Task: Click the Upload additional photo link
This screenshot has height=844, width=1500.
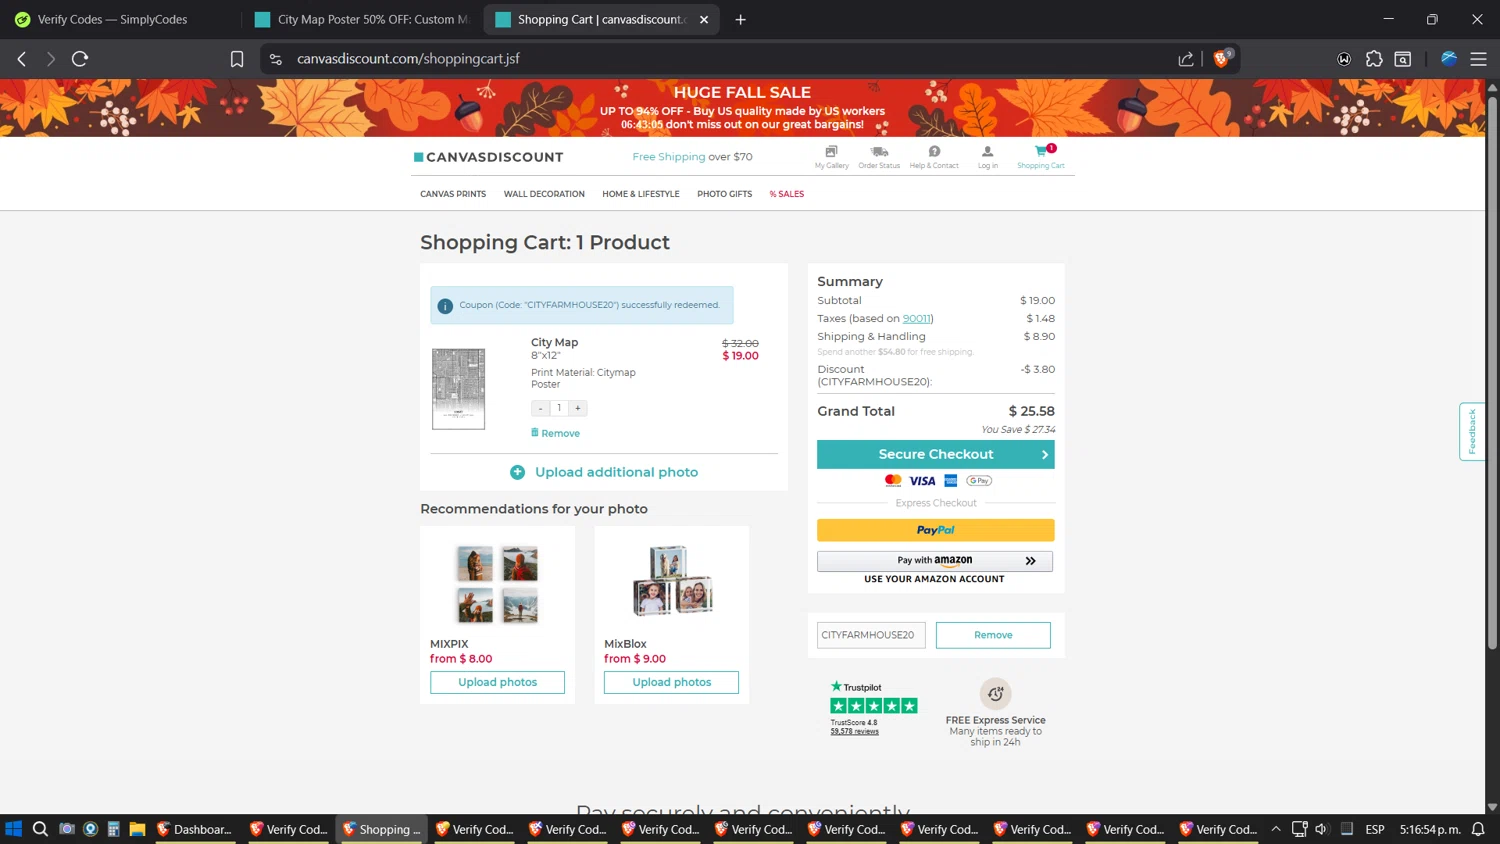Action: (617, 472)
